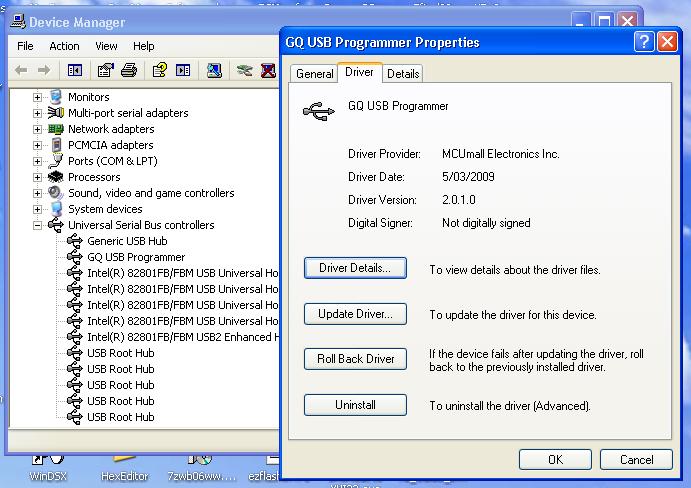Click the Generic USB Hub device icon

point(75,241)
